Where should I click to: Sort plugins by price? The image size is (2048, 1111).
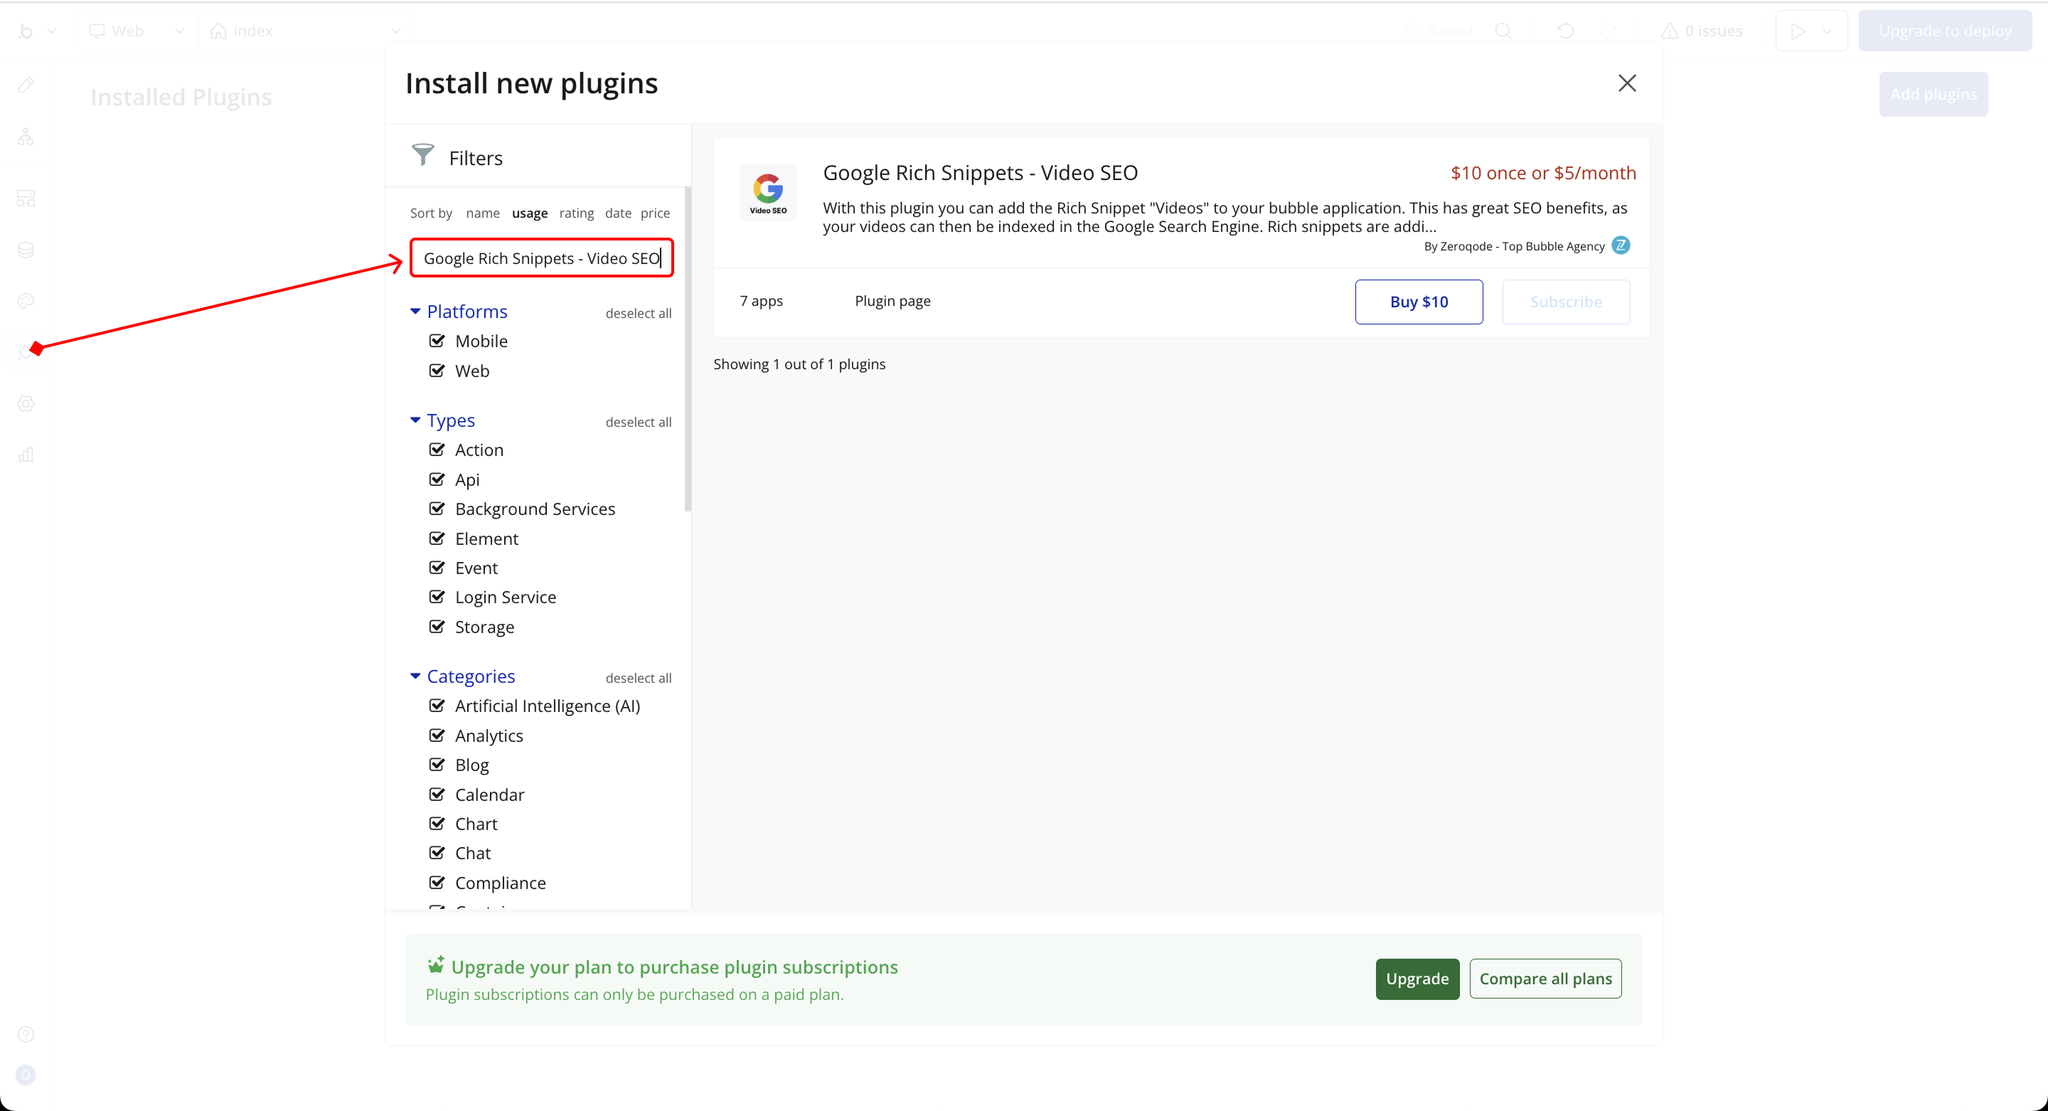(x=655, y=213)
